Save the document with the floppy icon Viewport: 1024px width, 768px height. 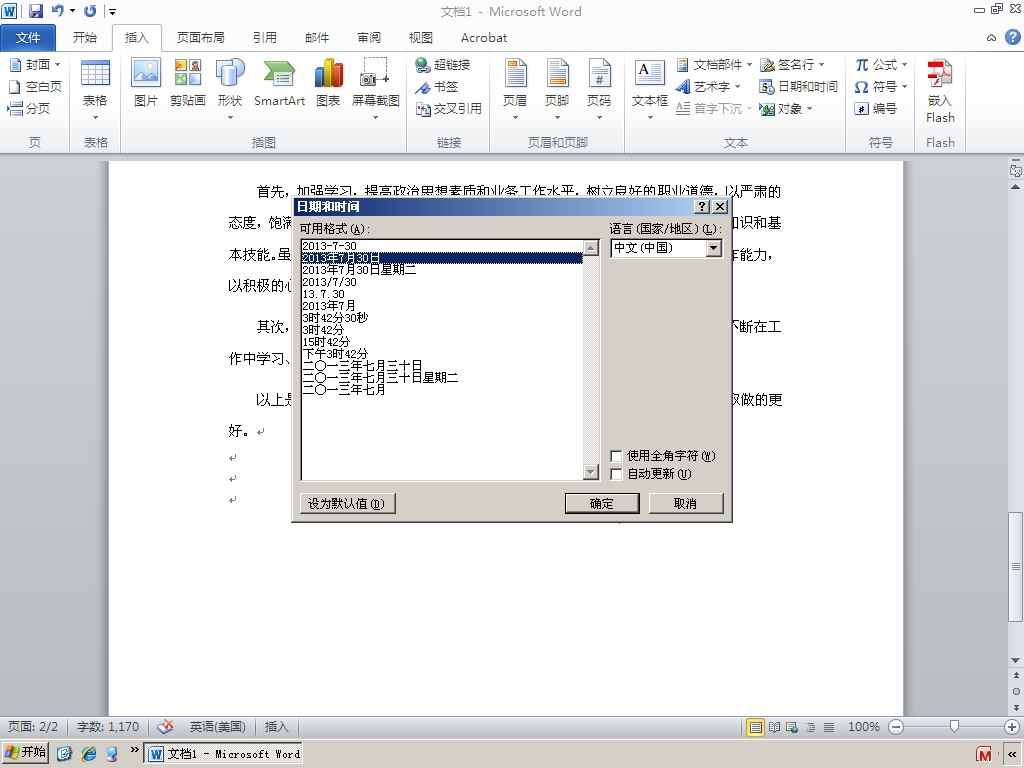[36, 11]
